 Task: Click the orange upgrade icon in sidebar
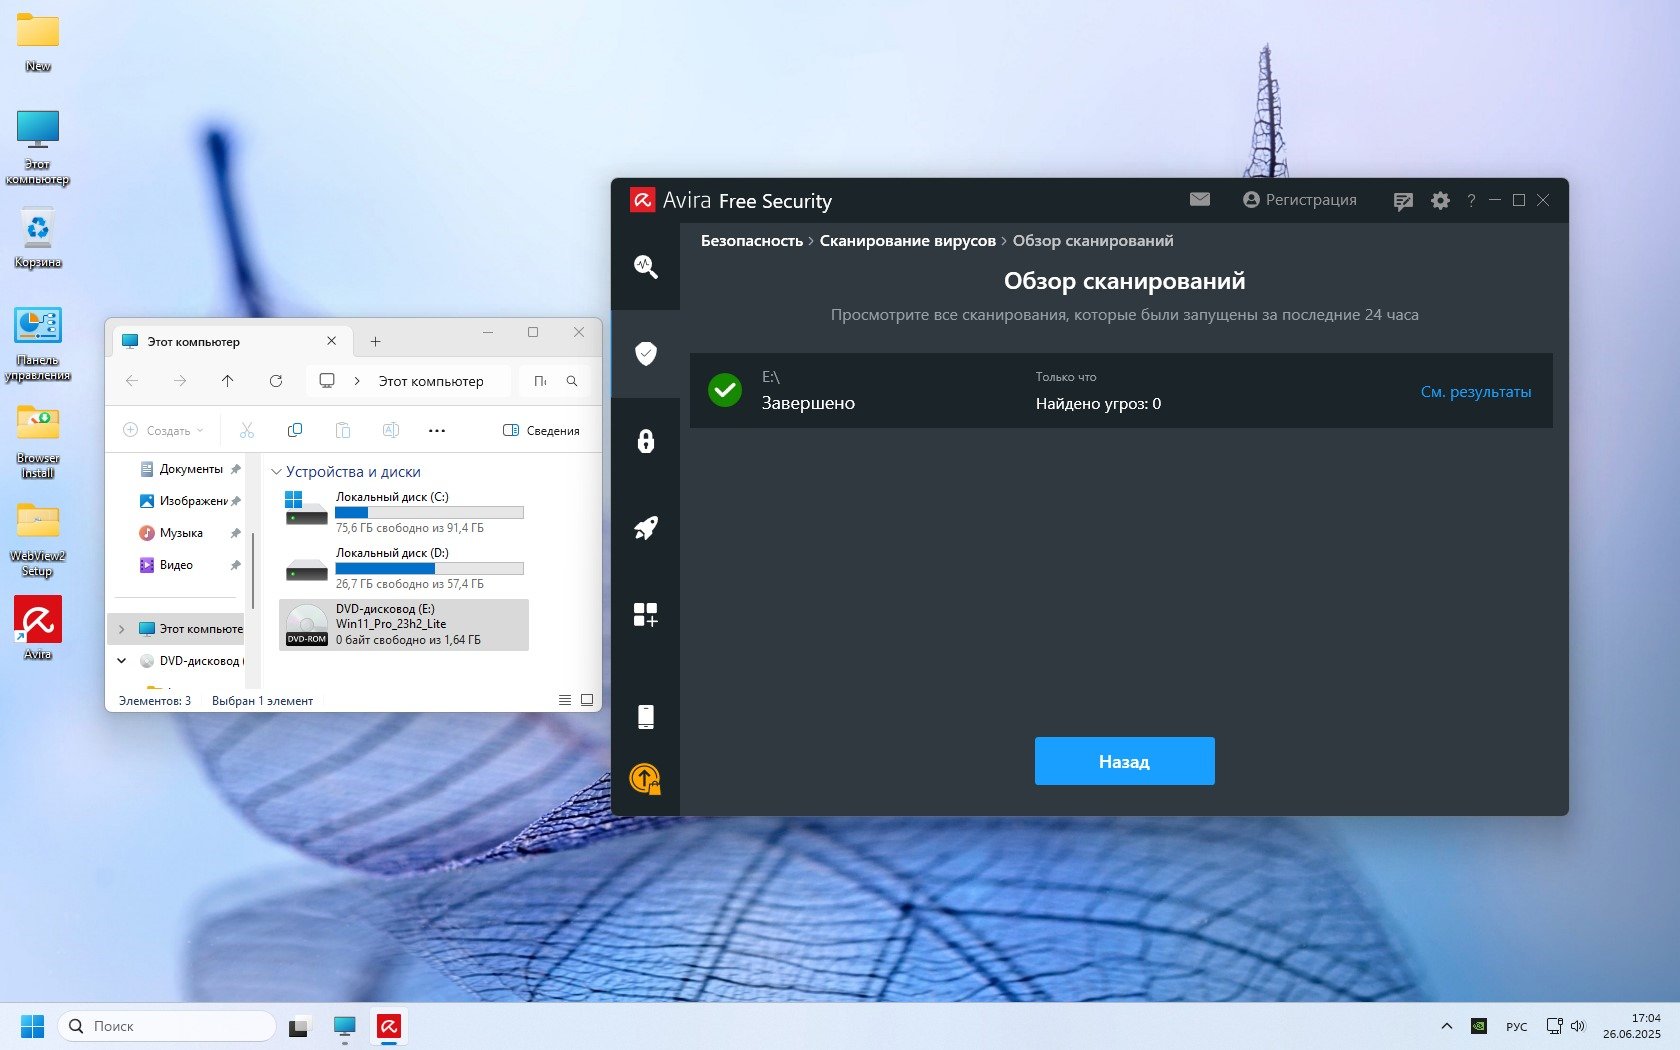(645, 778)
